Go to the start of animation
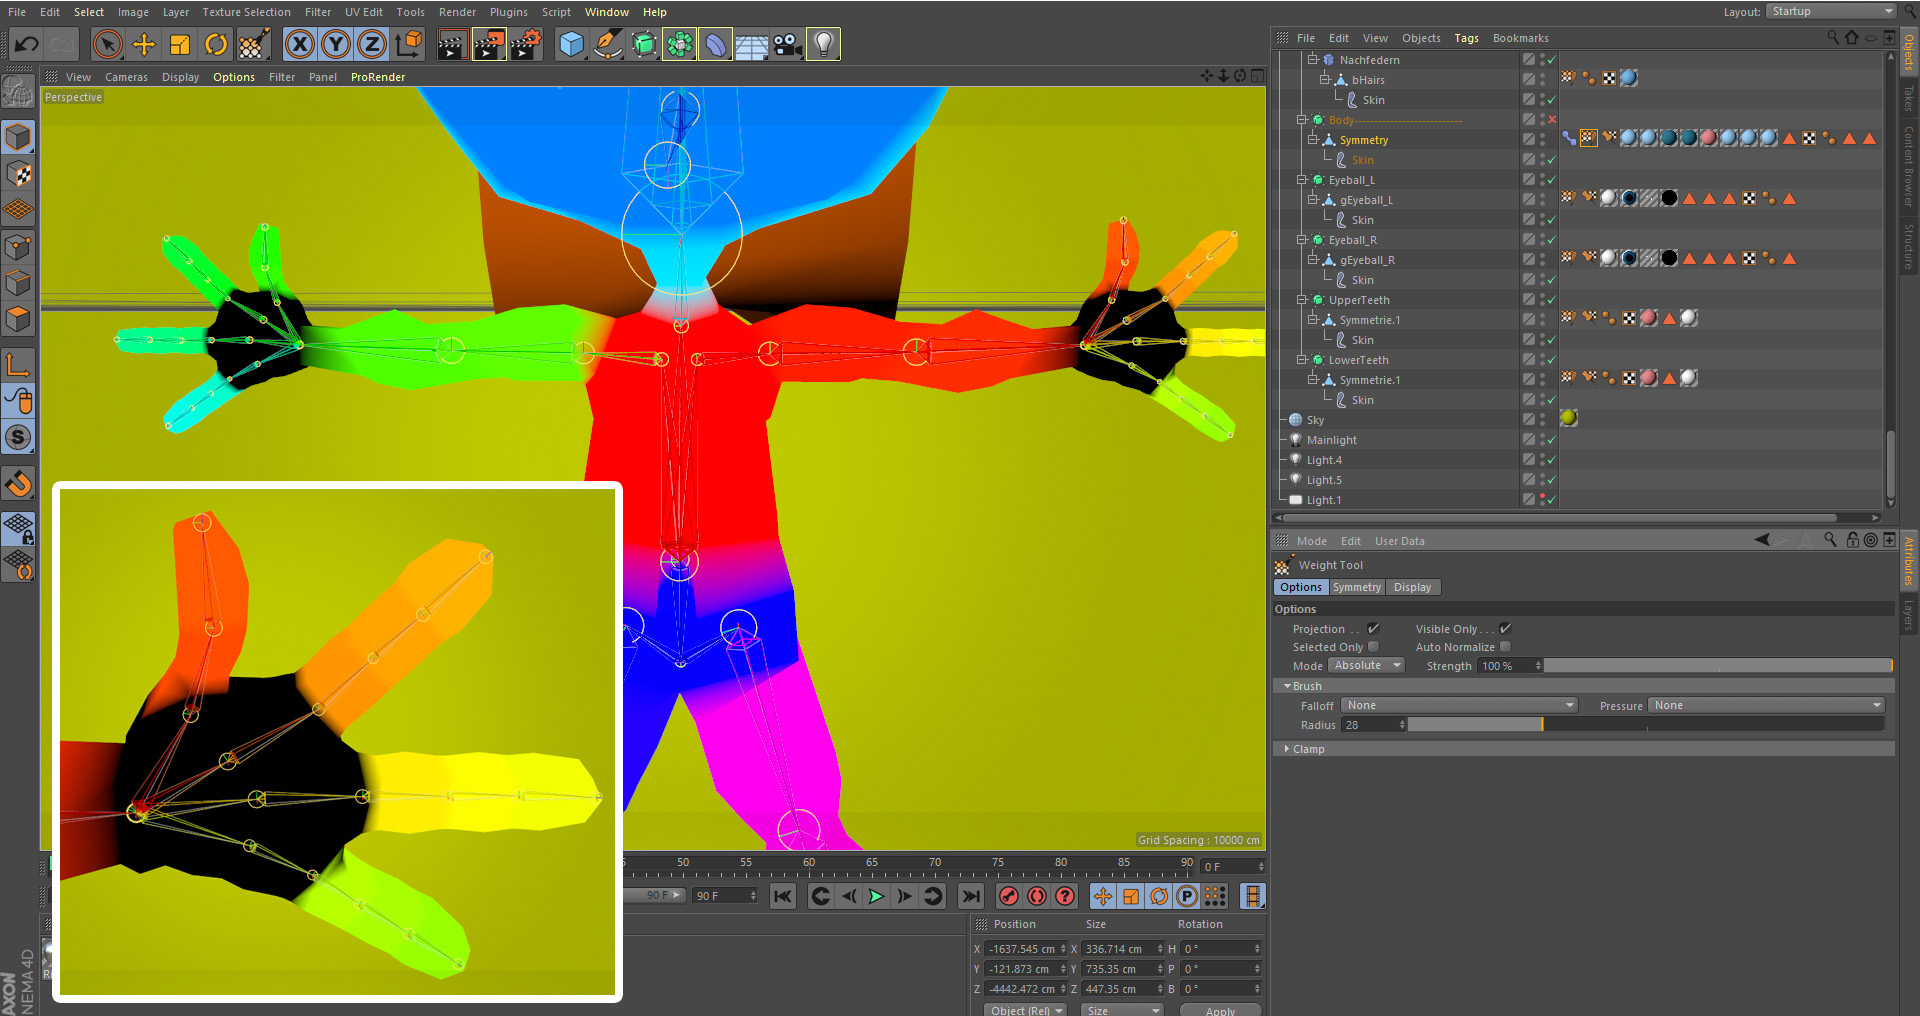The image size is (1920, 1016). [x=783, y=896]
